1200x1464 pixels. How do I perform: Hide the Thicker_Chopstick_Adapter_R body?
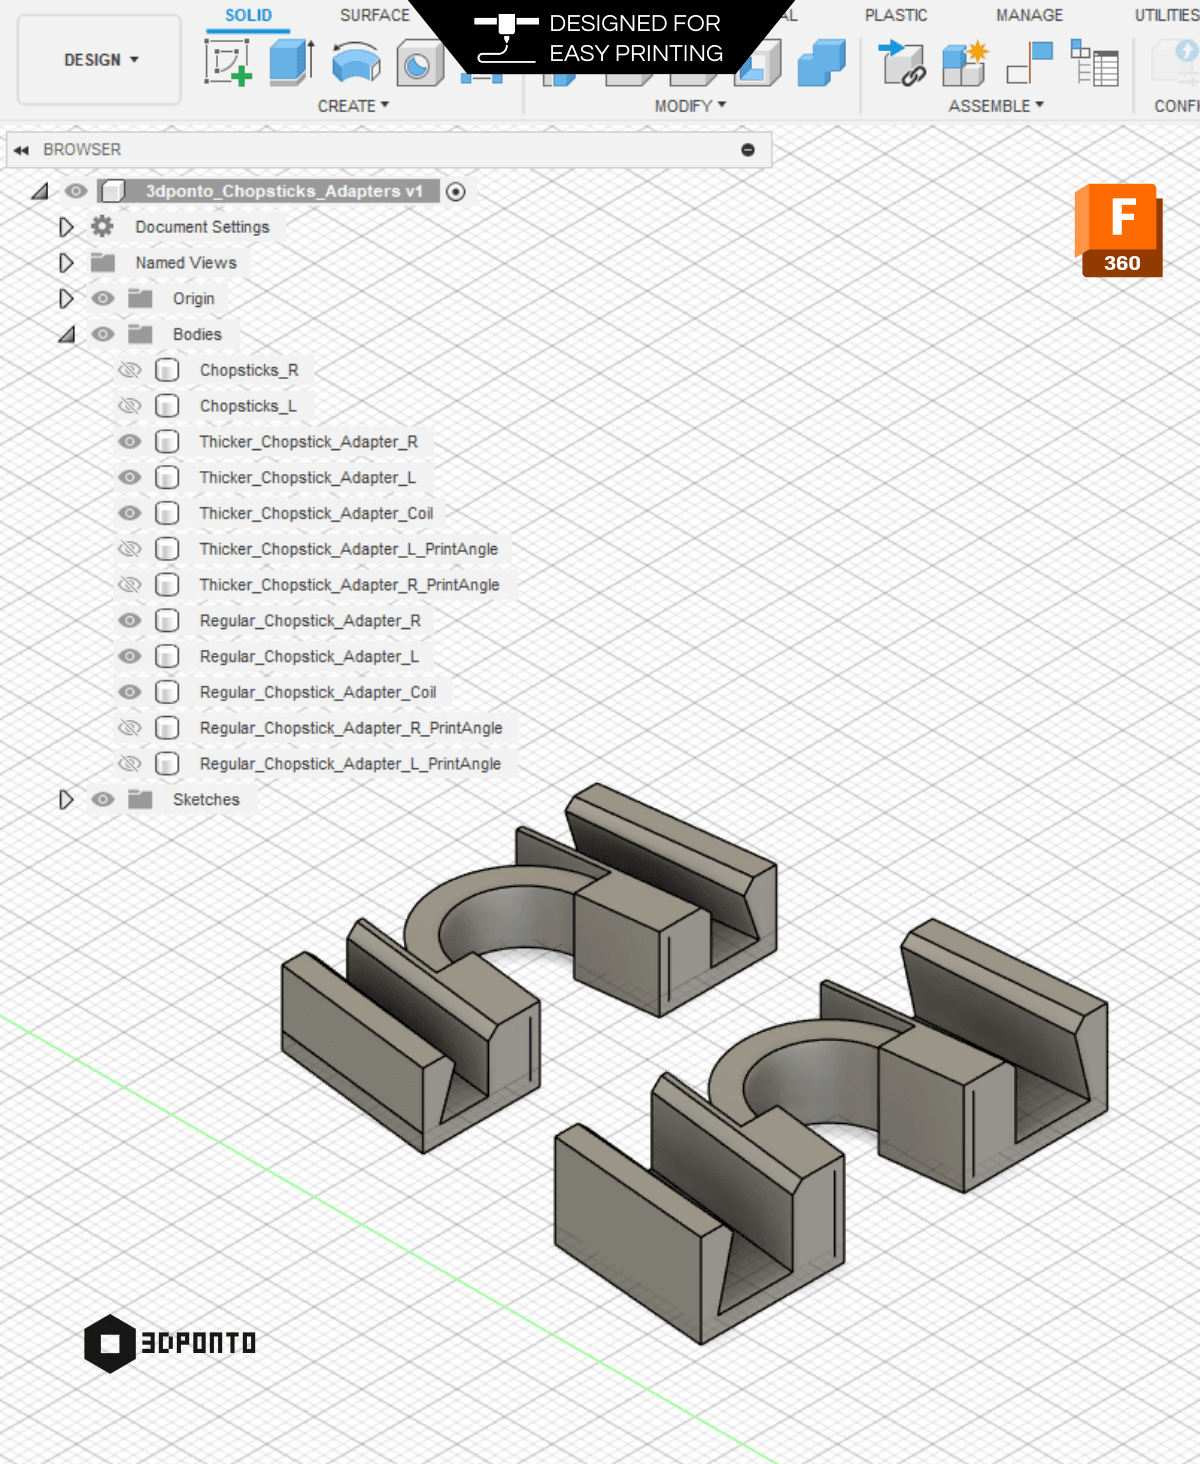(130, 442)
